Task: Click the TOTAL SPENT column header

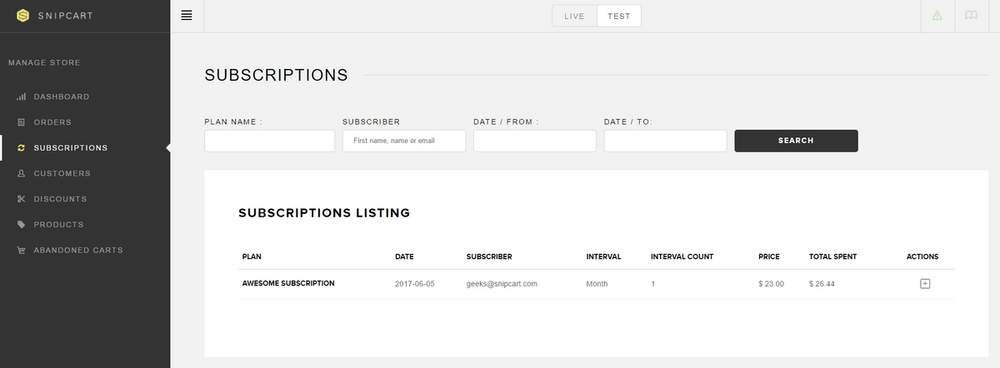Action: click(x=833, y=256)
